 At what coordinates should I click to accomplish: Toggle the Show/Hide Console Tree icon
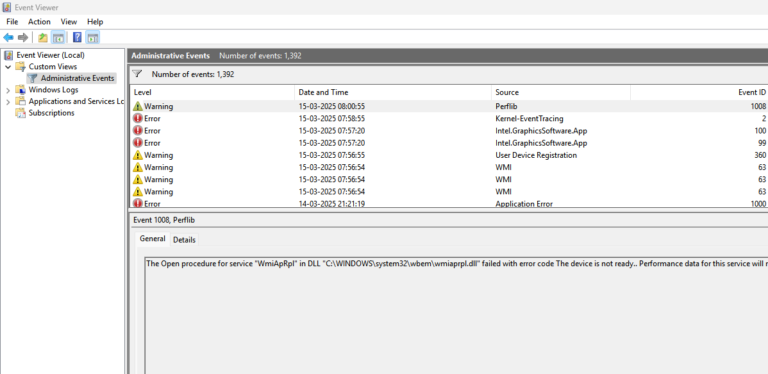58,38
